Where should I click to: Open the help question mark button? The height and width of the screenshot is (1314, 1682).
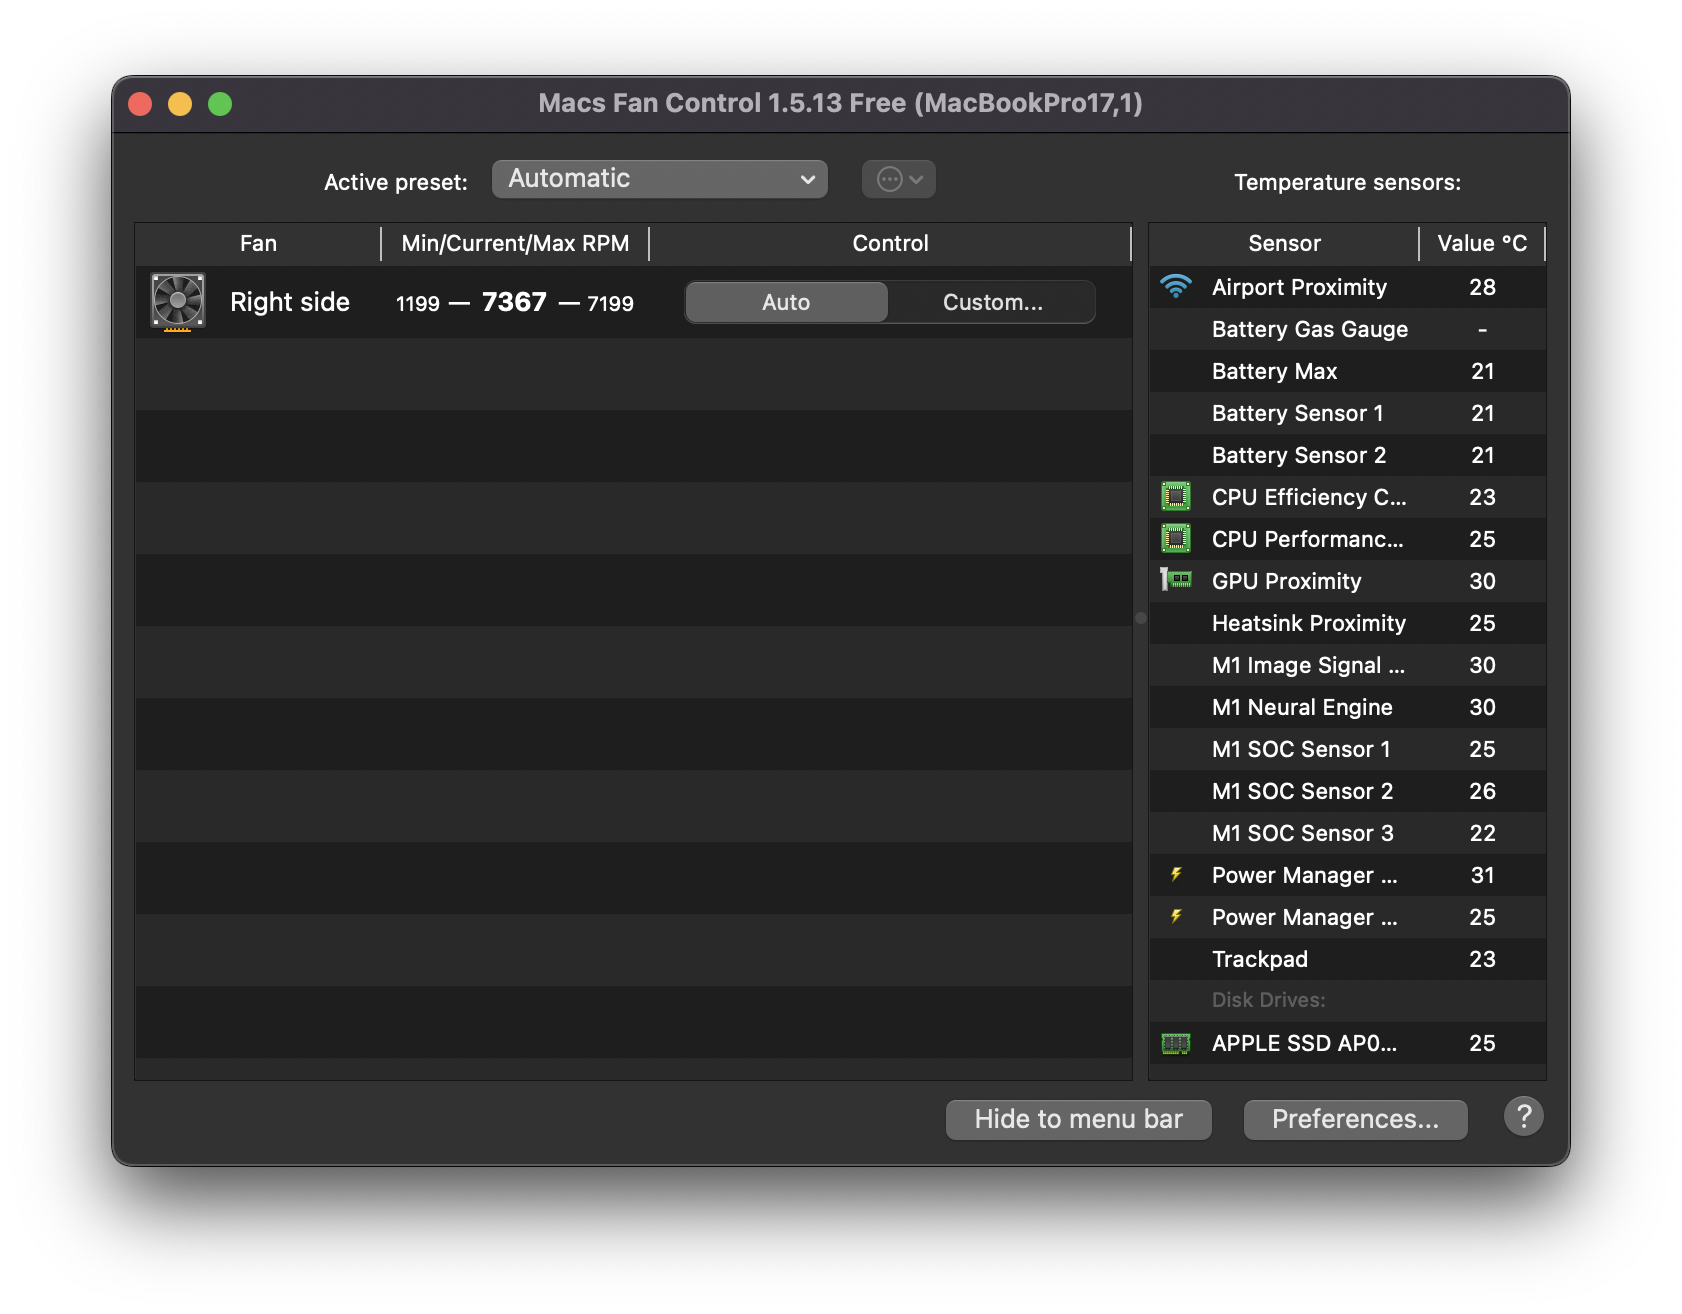pos(1523,1116)
